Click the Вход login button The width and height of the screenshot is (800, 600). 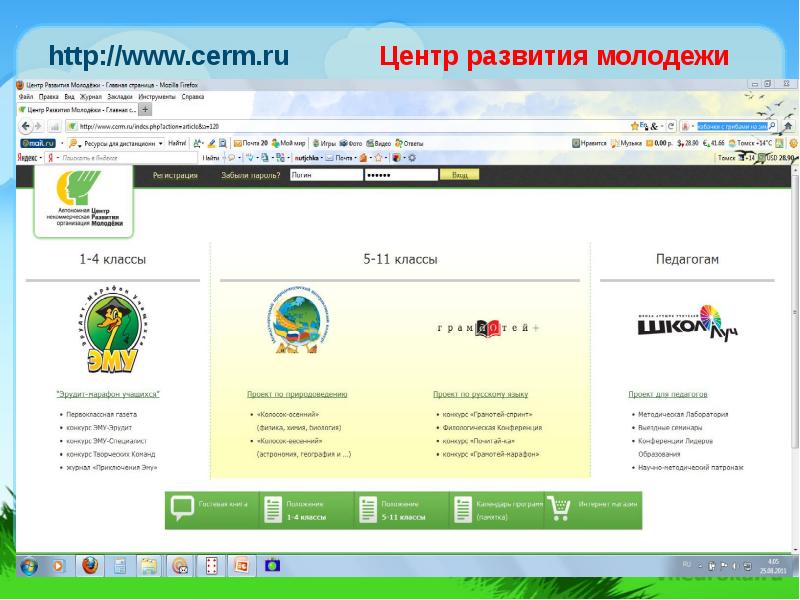point(459,175)
